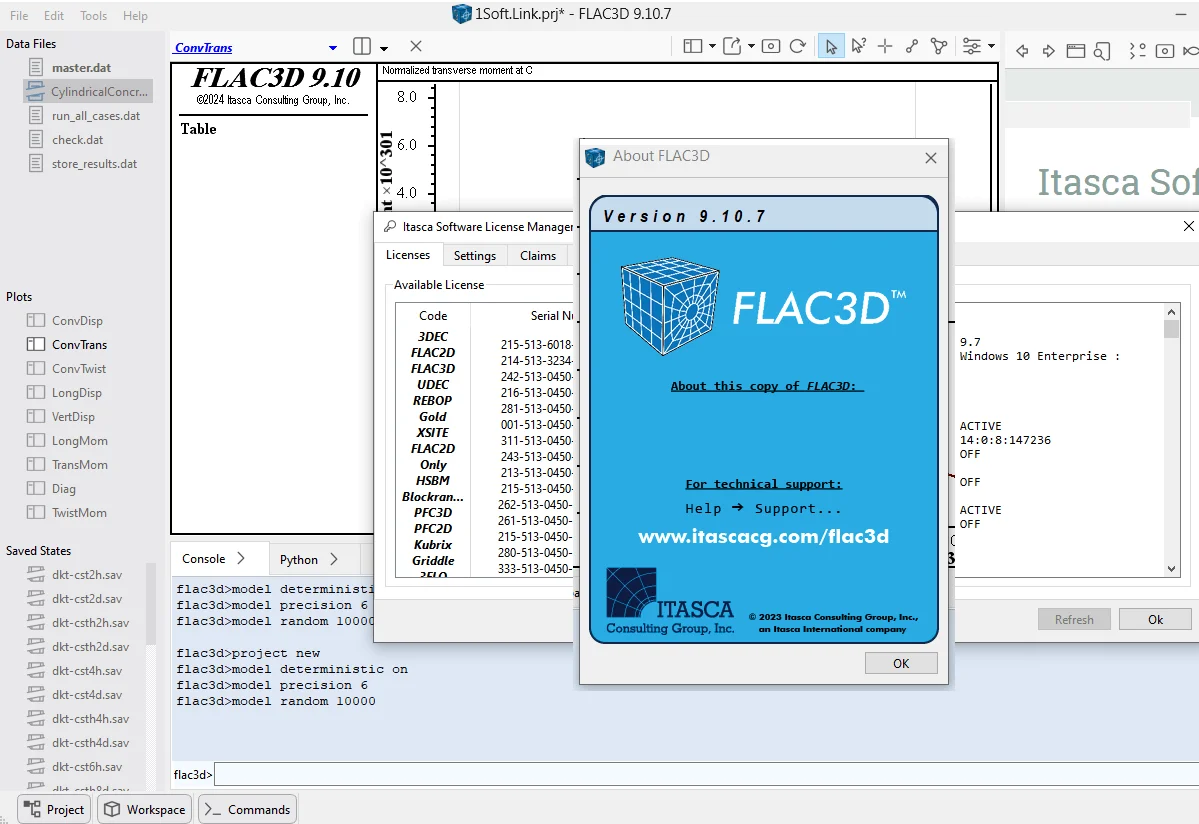Click the regenerate plot refresh icon
Viewport: 1199px width, 824px height.
tap(798, 47)
